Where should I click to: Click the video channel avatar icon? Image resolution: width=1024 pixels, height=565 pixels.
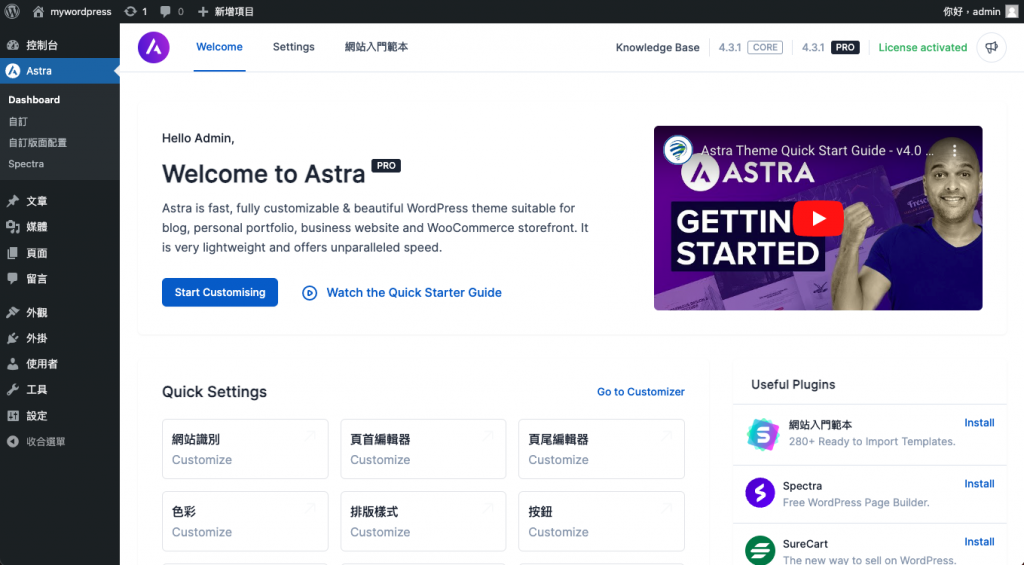(x=677, y=150)
